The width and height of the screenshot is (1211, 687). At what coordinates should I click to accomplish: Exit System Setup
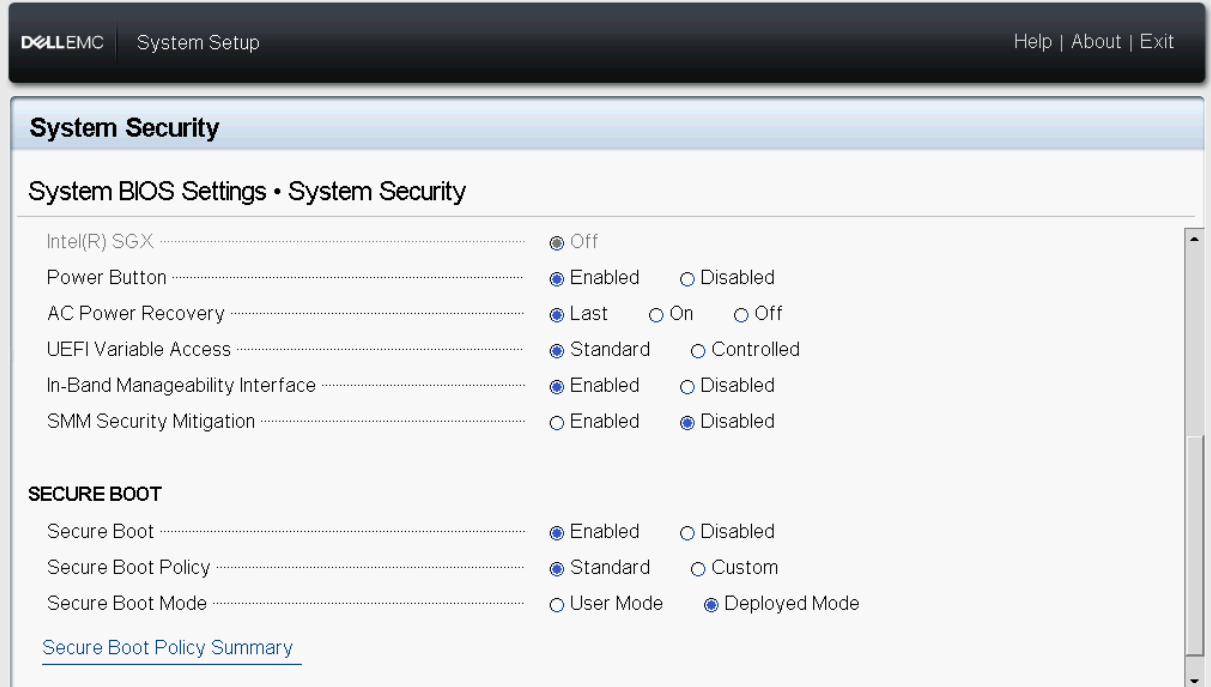[1157, 42]
